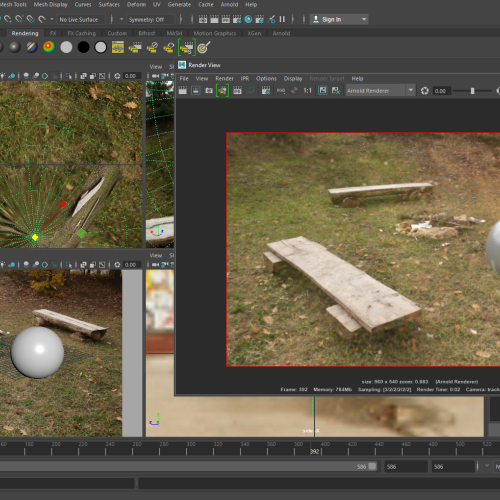Screen dimensions: 500x500
Task: Click the second 586 animation end field
Action: tap(453, 466)
